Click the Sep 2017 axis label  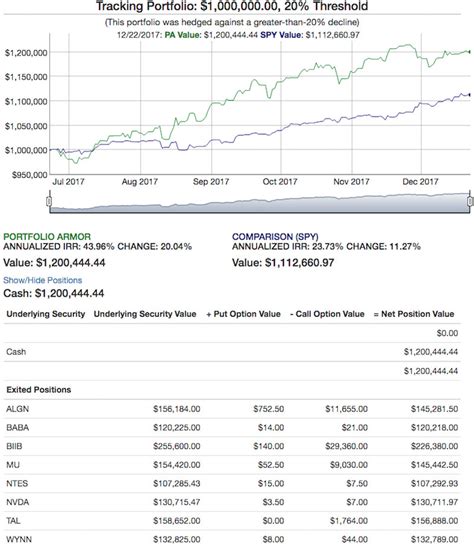[x=211, y=181]
